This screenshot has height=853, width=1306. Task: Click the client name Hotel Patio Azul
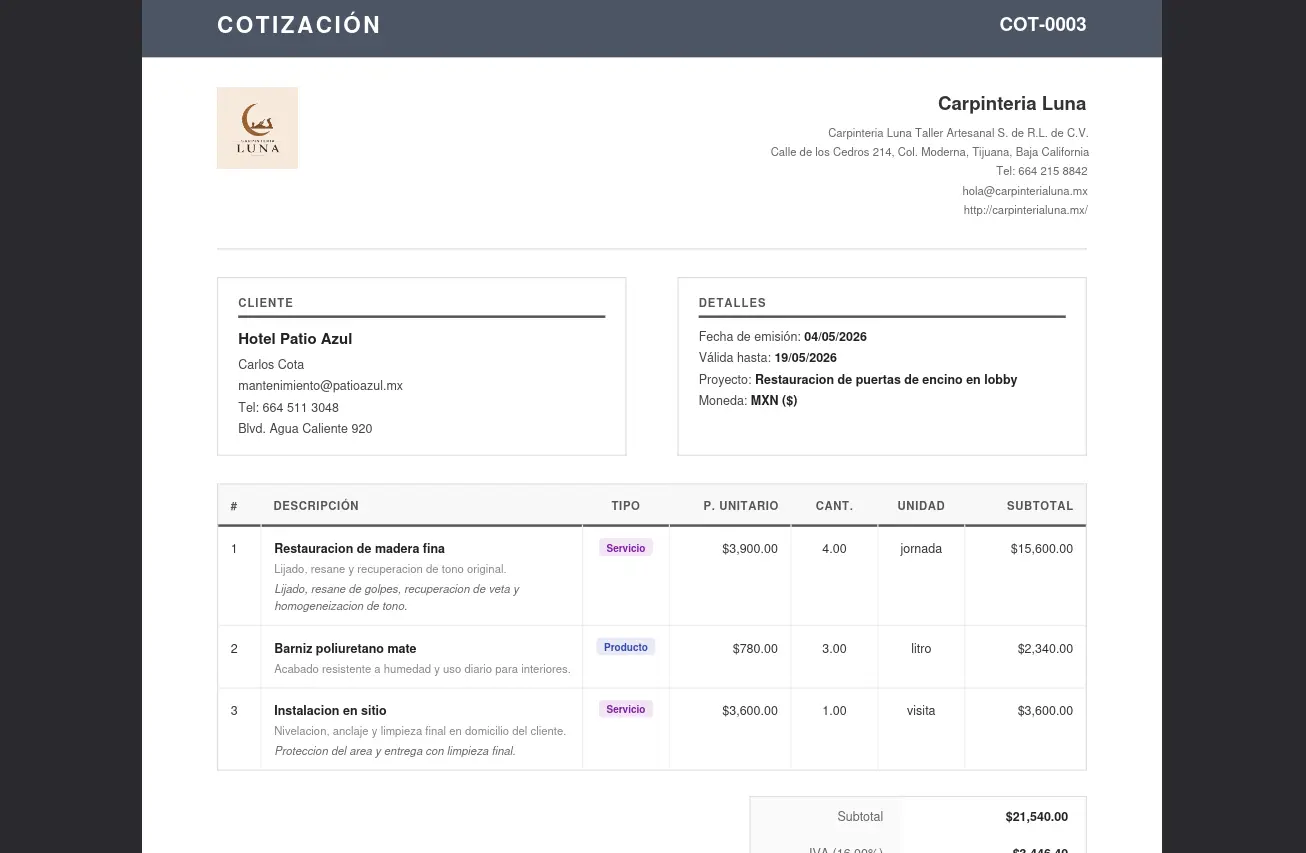click(295, 339)
